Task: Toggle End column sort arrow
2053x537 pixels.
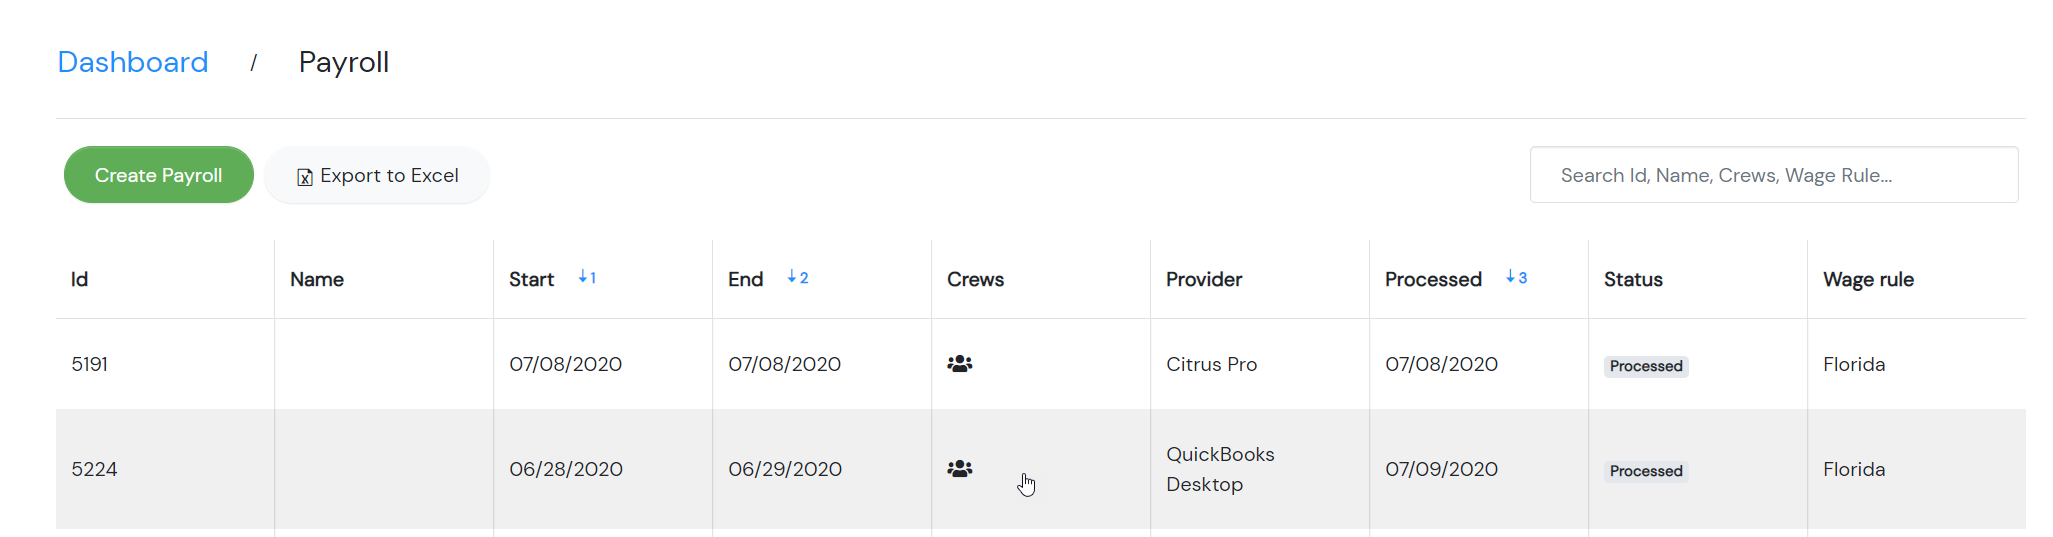Action: 797,278
